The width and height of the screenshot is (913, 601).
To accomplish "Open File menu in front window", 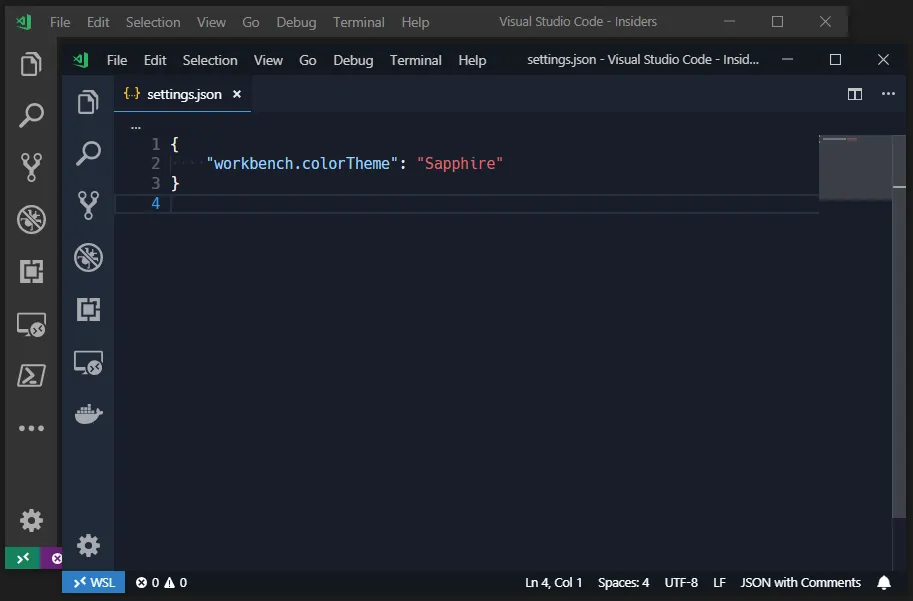I will pos(117,60).
